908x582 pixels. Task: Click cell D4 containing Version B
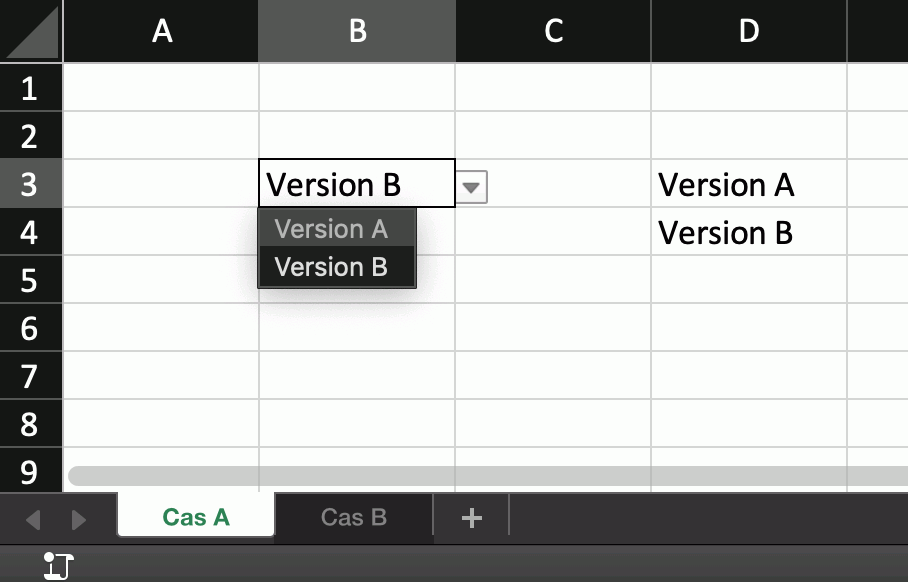pos(747,233)
